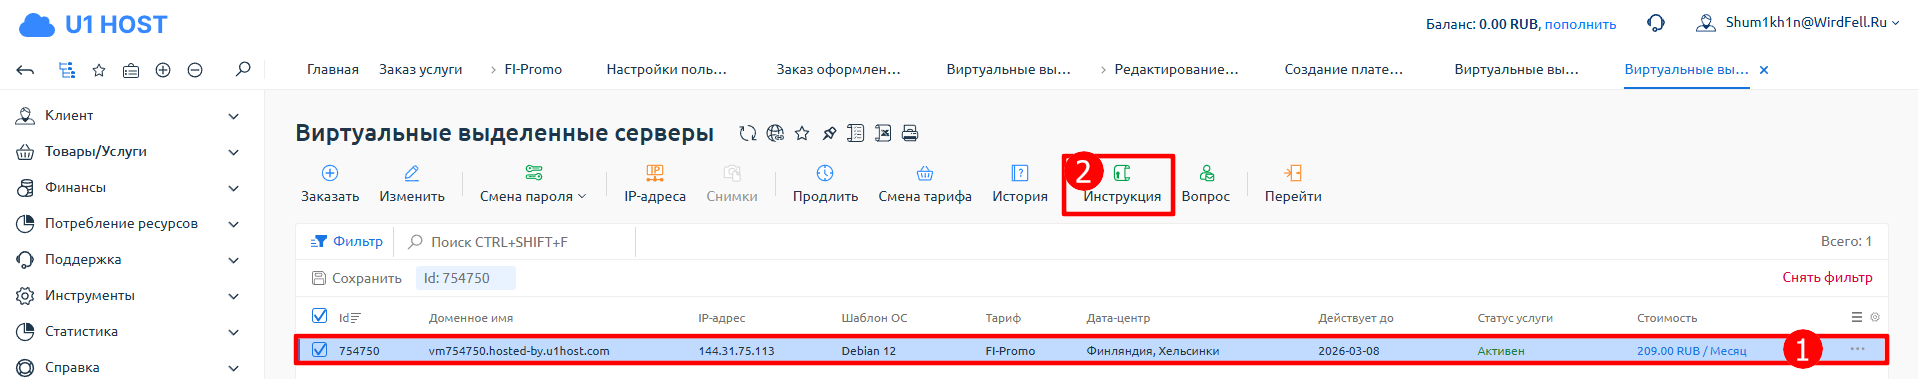The image size is (1918, 379).
Task: Click the Снимки snapshots button
Action: [732, 185]
